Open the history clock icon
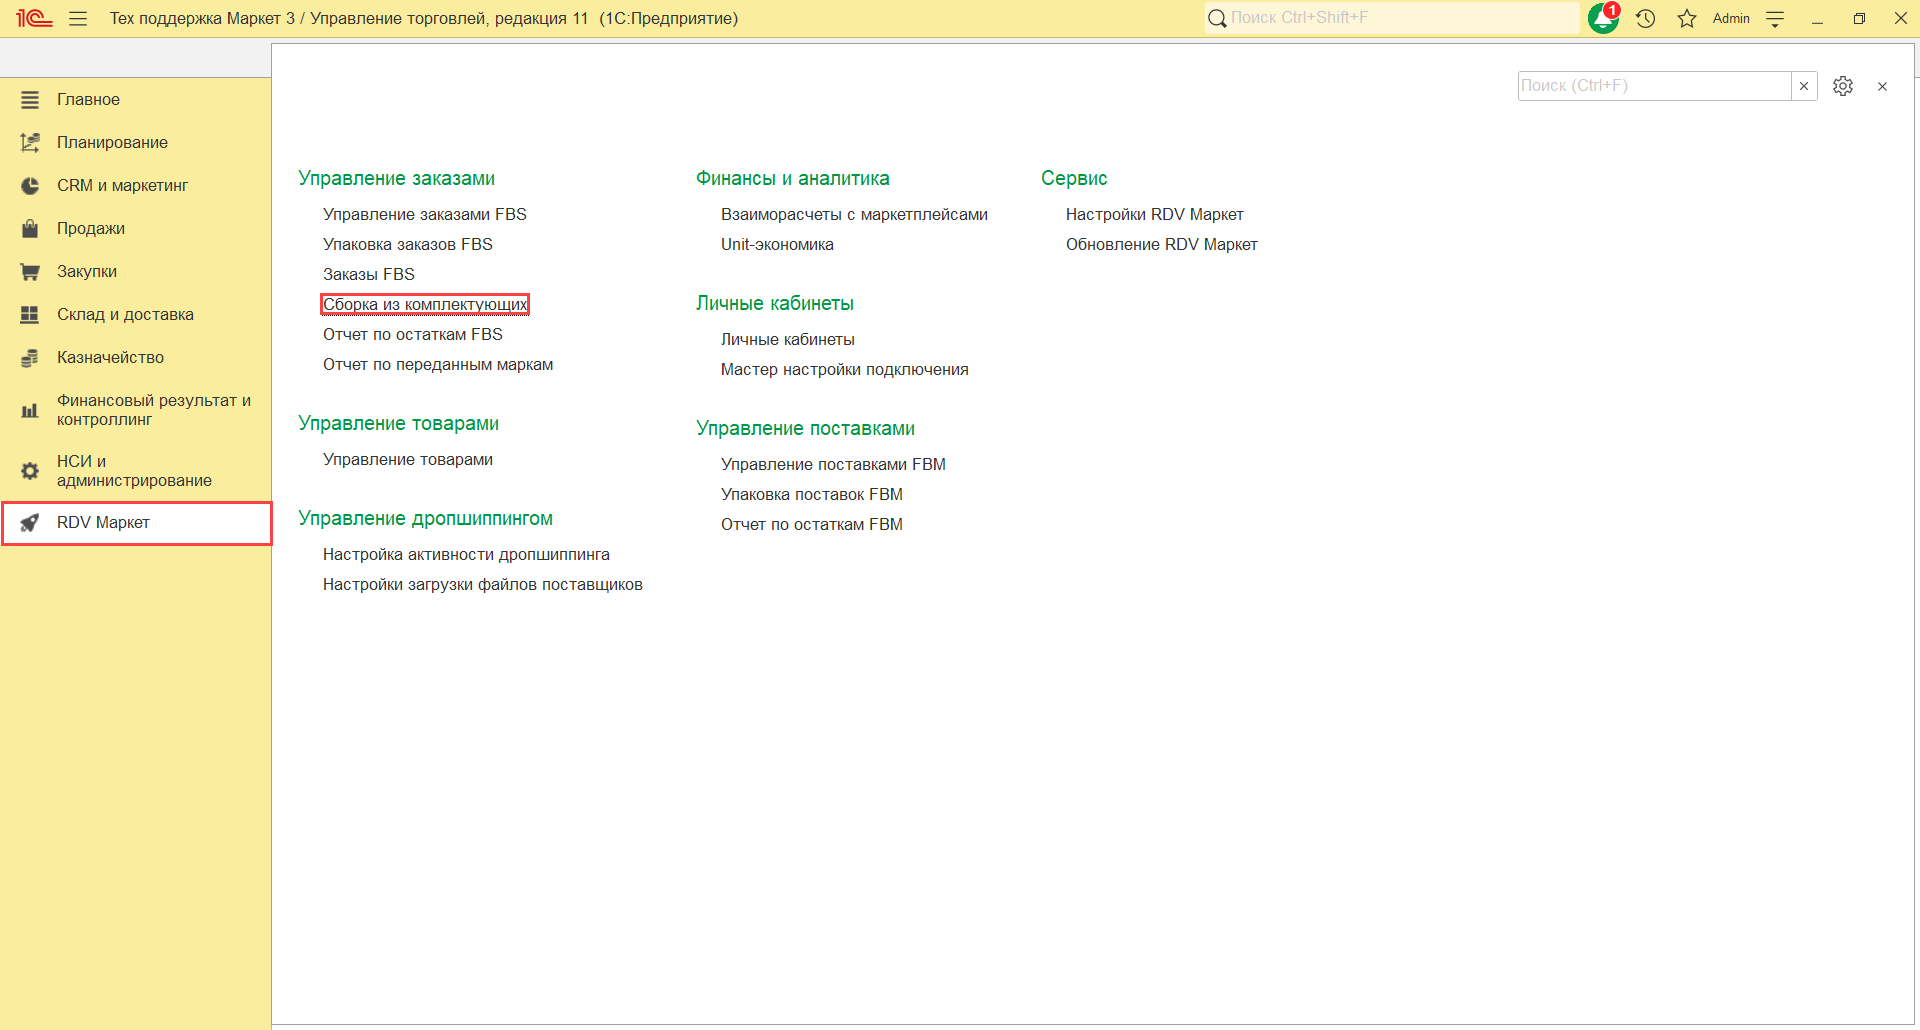 point(1646,18)
